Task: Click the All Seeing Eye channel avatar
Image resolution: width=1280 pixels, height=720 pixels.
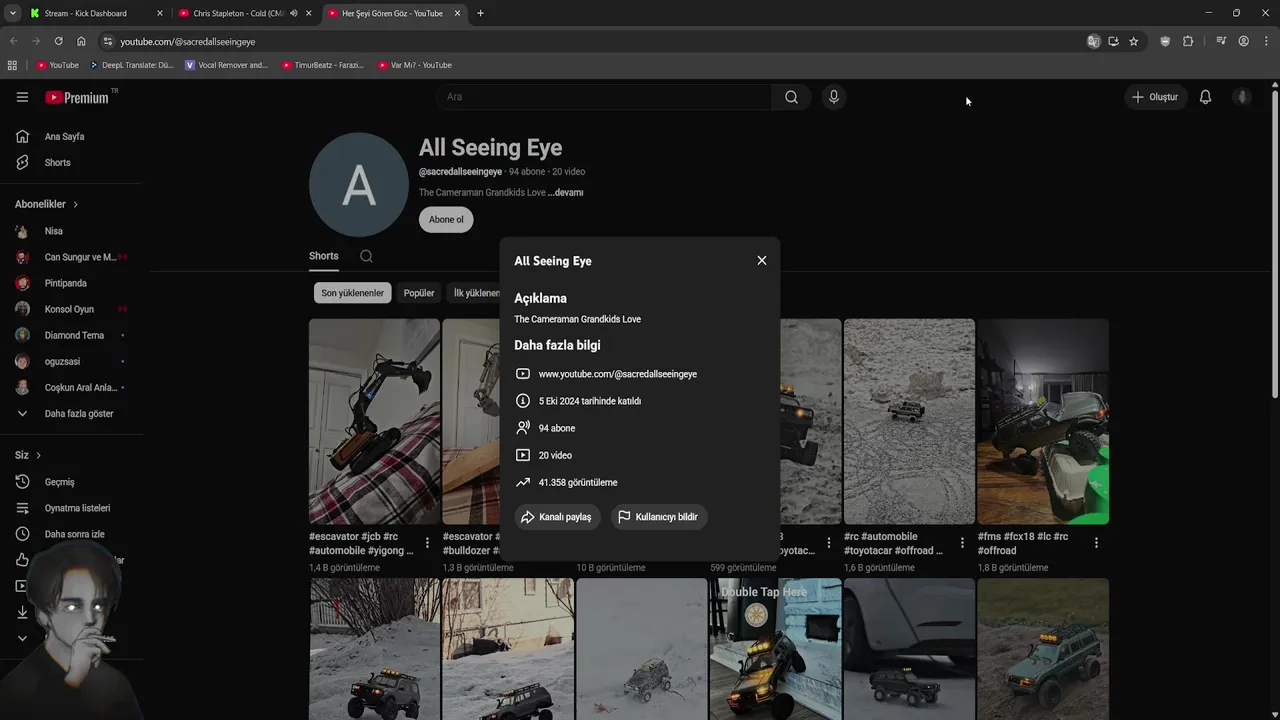Action: point(359,185)
